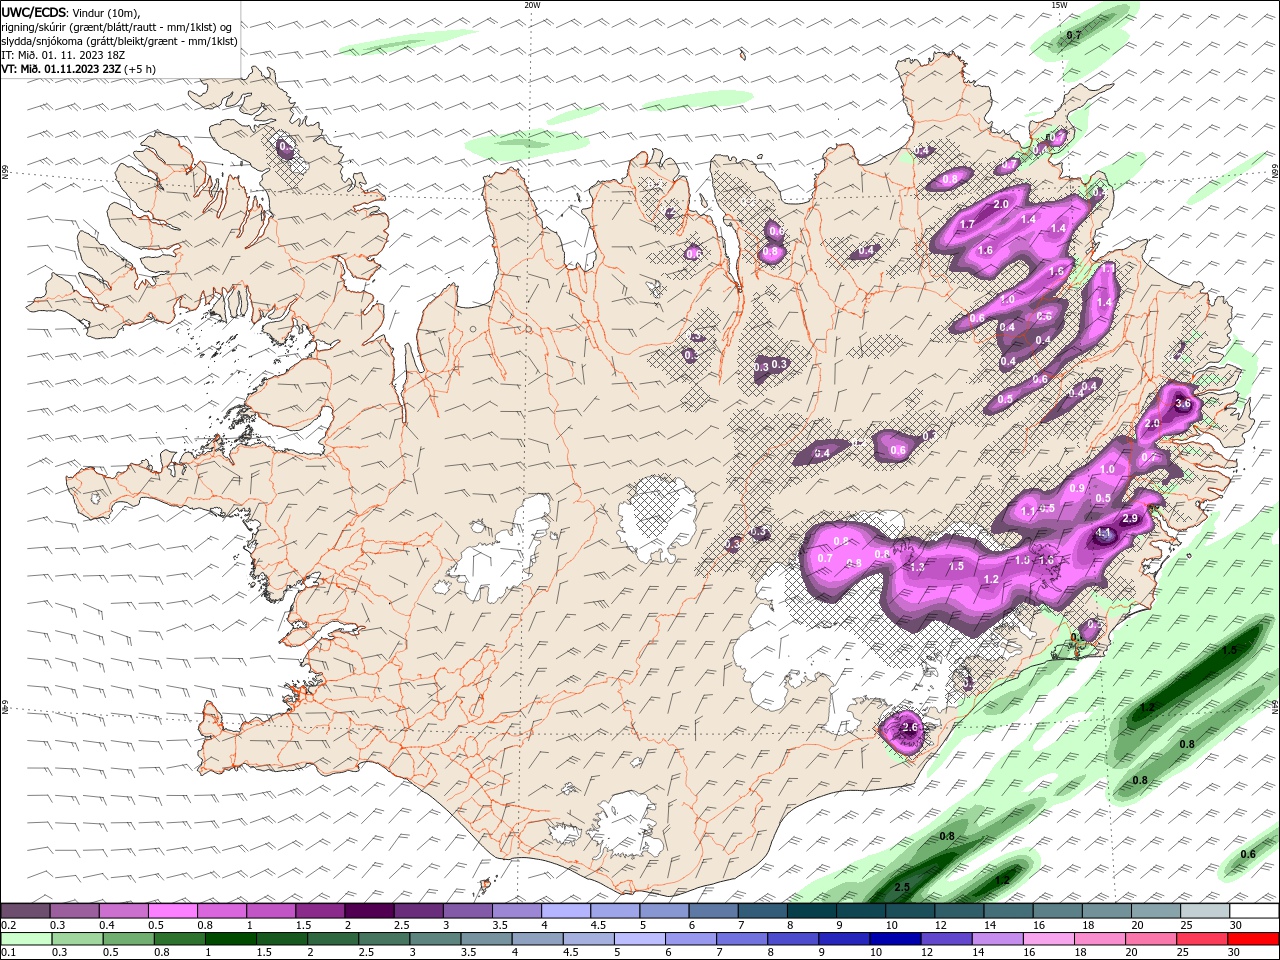This screenshot has width=1280, height=960.
Task: Click the 2.6 snowfall value near south coast
Action: tap(909, 728)
